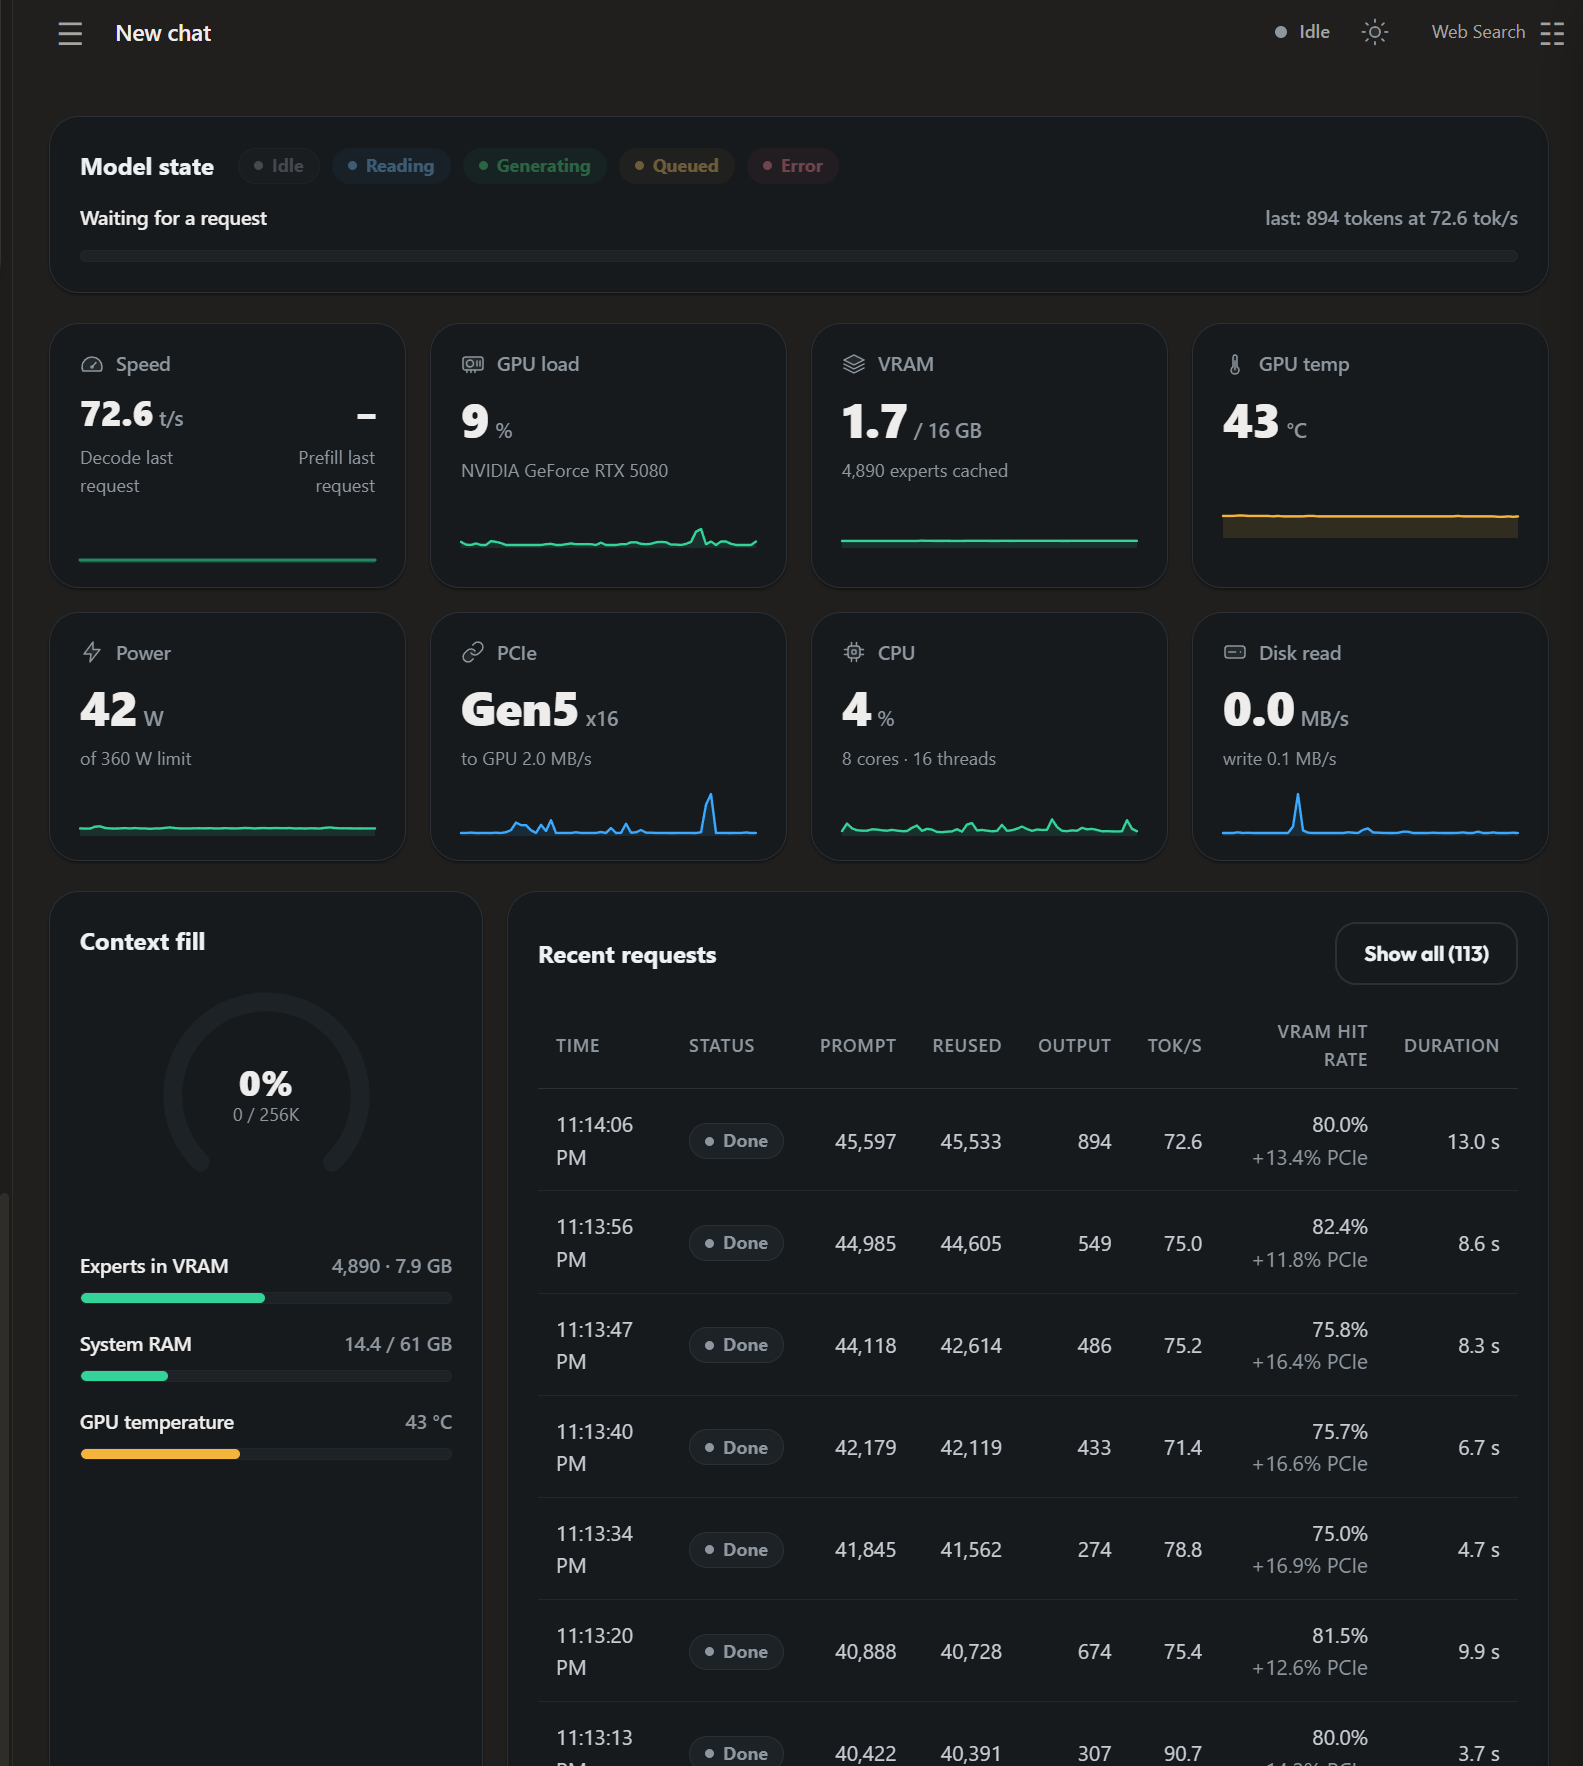Click the GPU temp thermometer icon
Image resolution: width=1583 pixels, height=1766 pixels.
(1235, 365)
